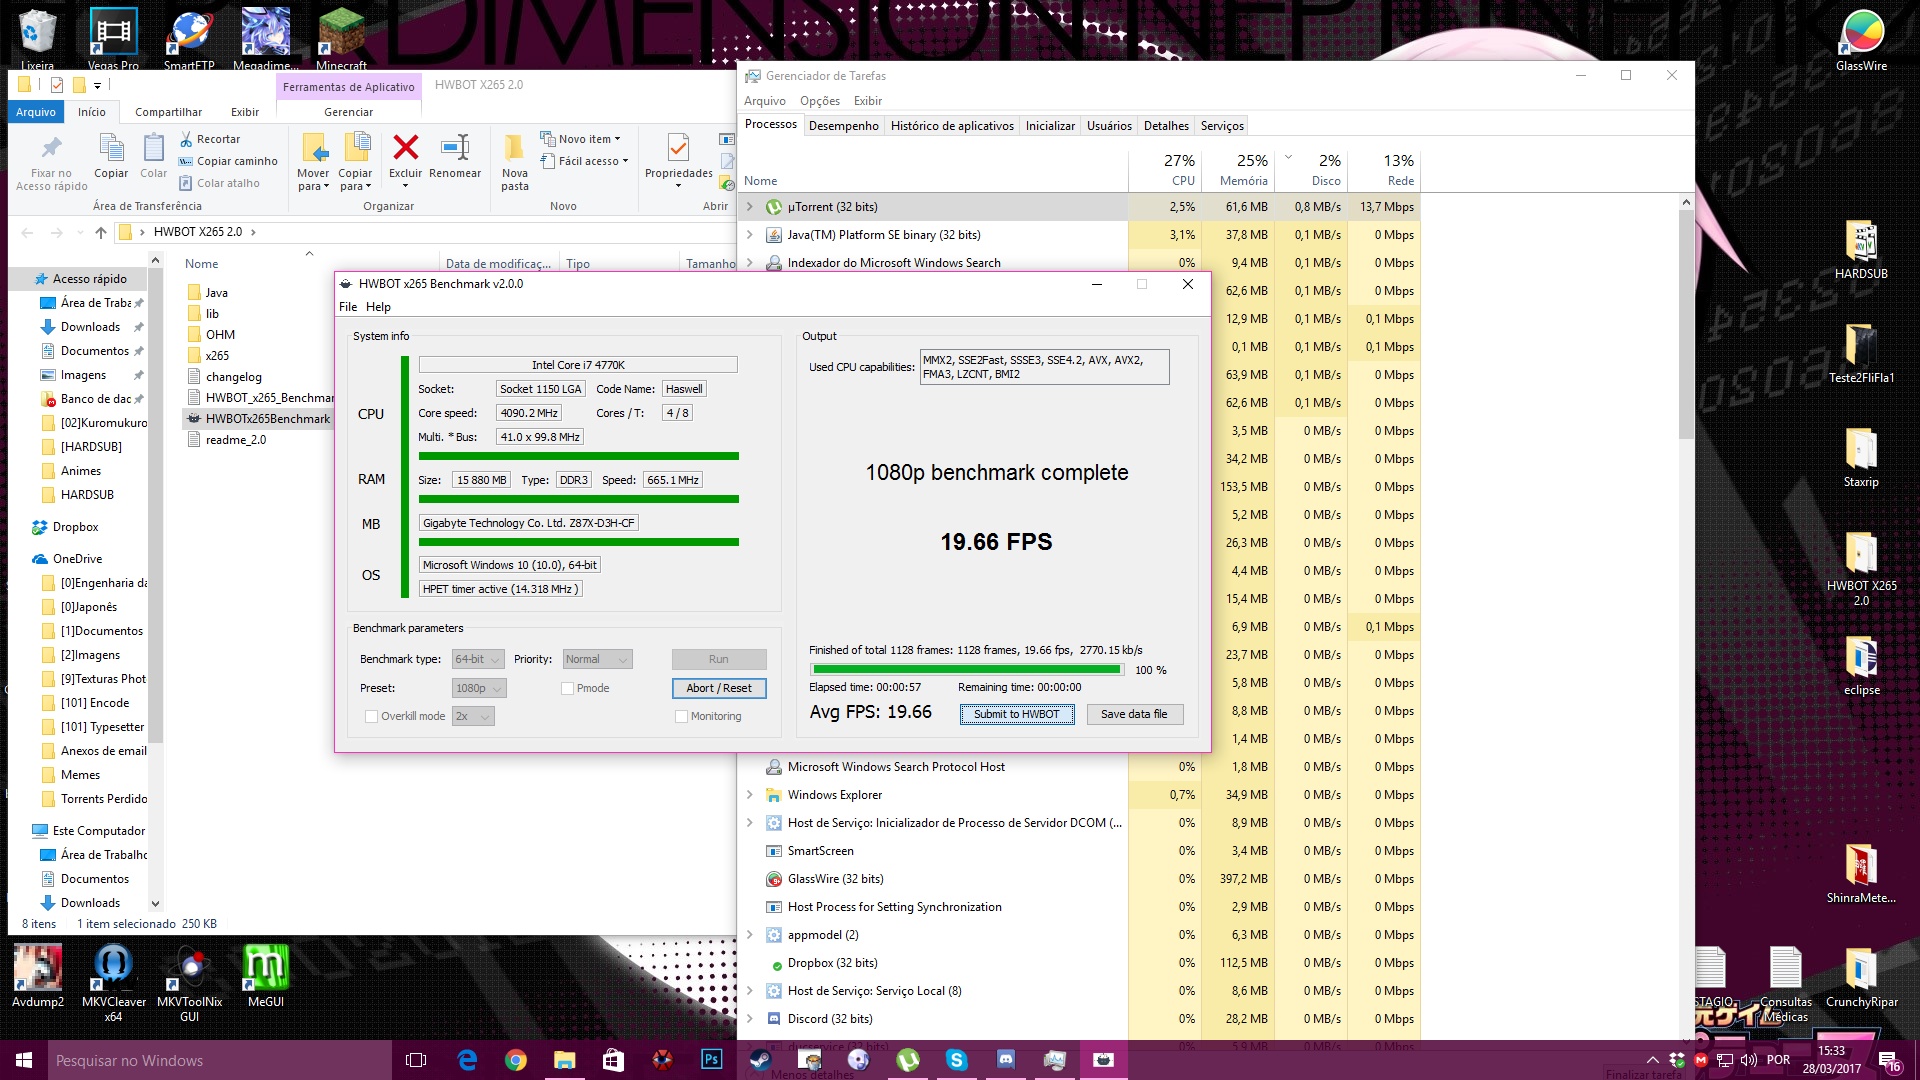The width and height of the screenshot is (1920, 1080).
Task: Open the Novo item dropdown
Action: [x=581, y=139]
